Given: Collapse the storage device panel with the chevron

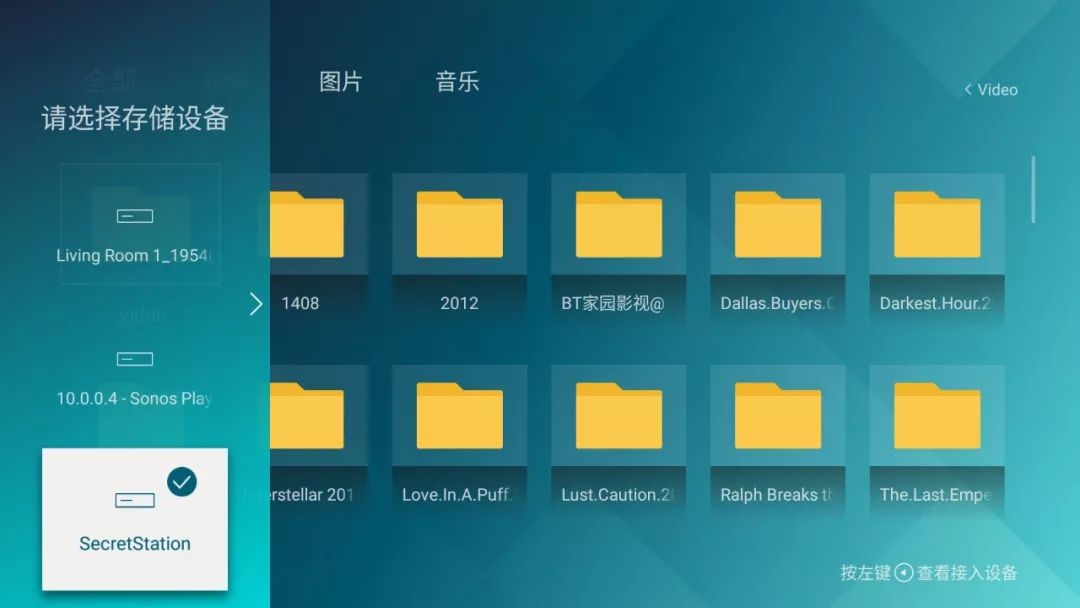Looking at the screenshot, I should [256, 304].
